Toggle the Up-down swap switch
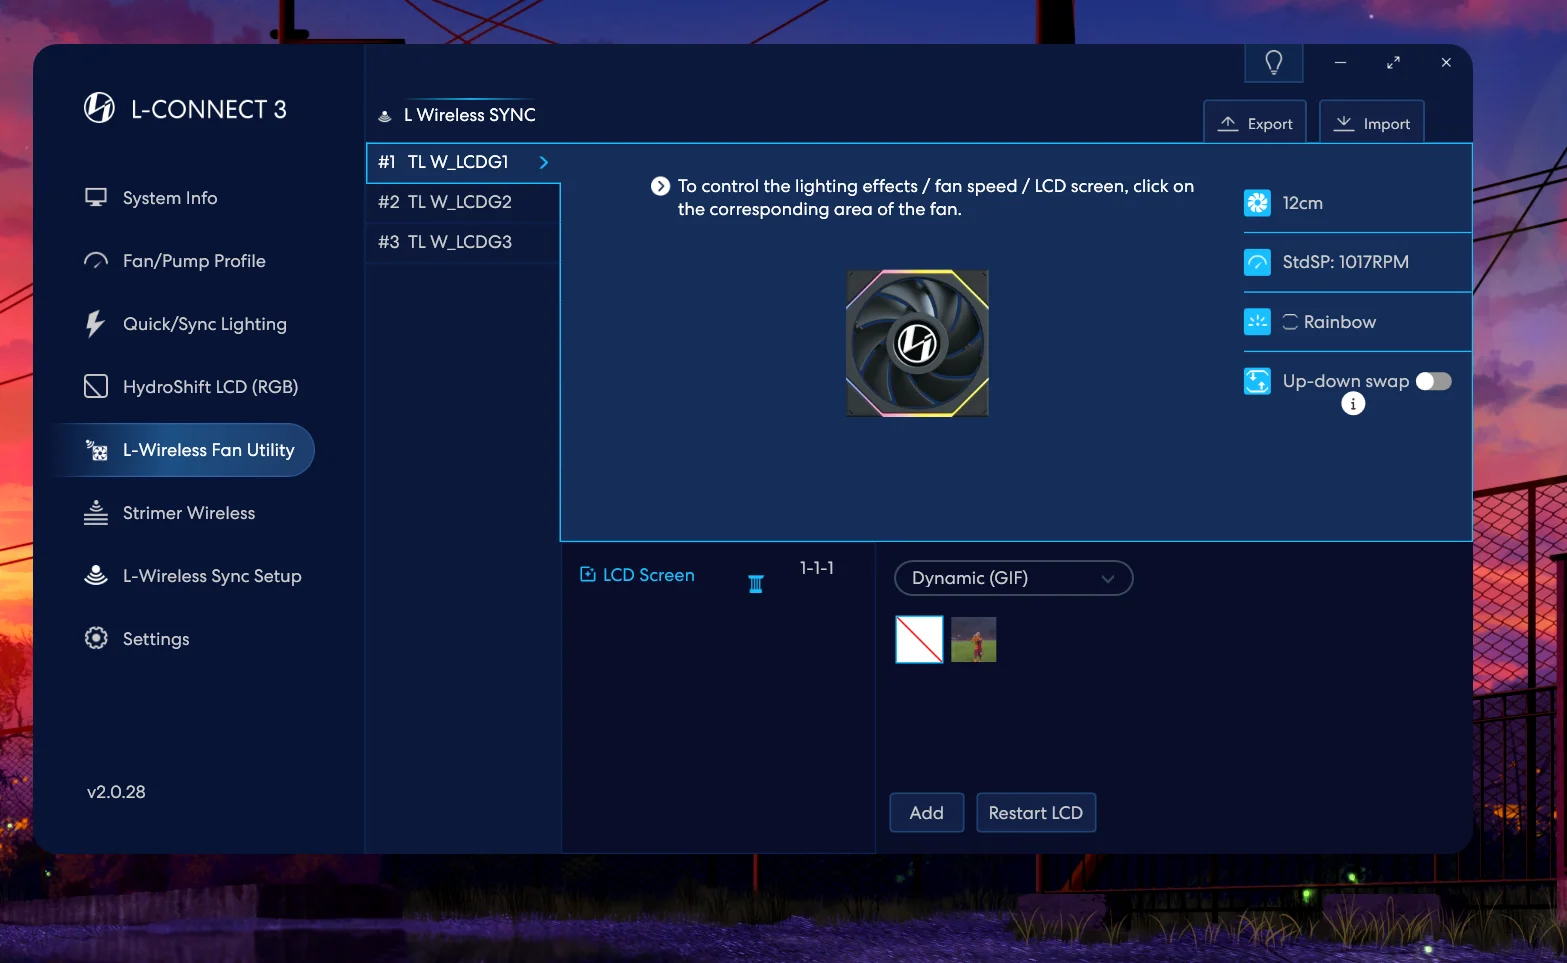This screenshot has height=963, width=1567. coord(1434,381)
